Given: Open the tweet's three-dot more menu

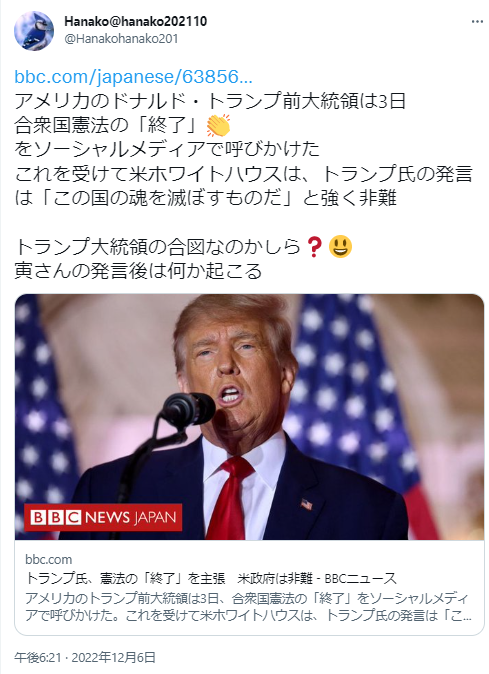Looking at the screenshot, I should pos(477,21).
